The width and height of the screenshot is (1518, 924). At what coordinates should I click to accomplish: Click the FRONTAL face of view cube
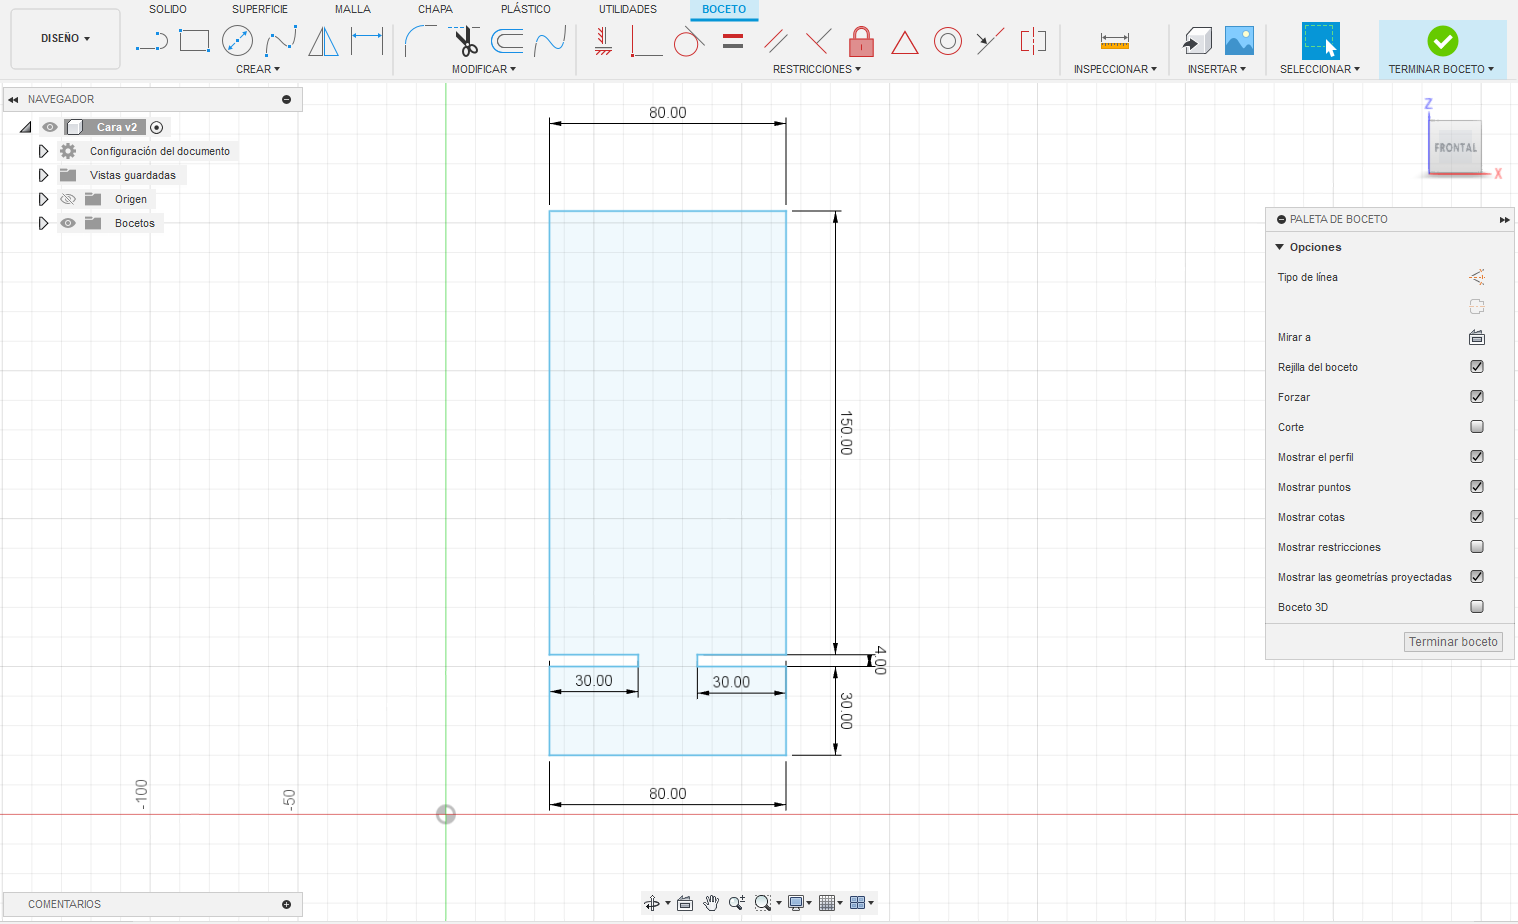[1455, 147]
